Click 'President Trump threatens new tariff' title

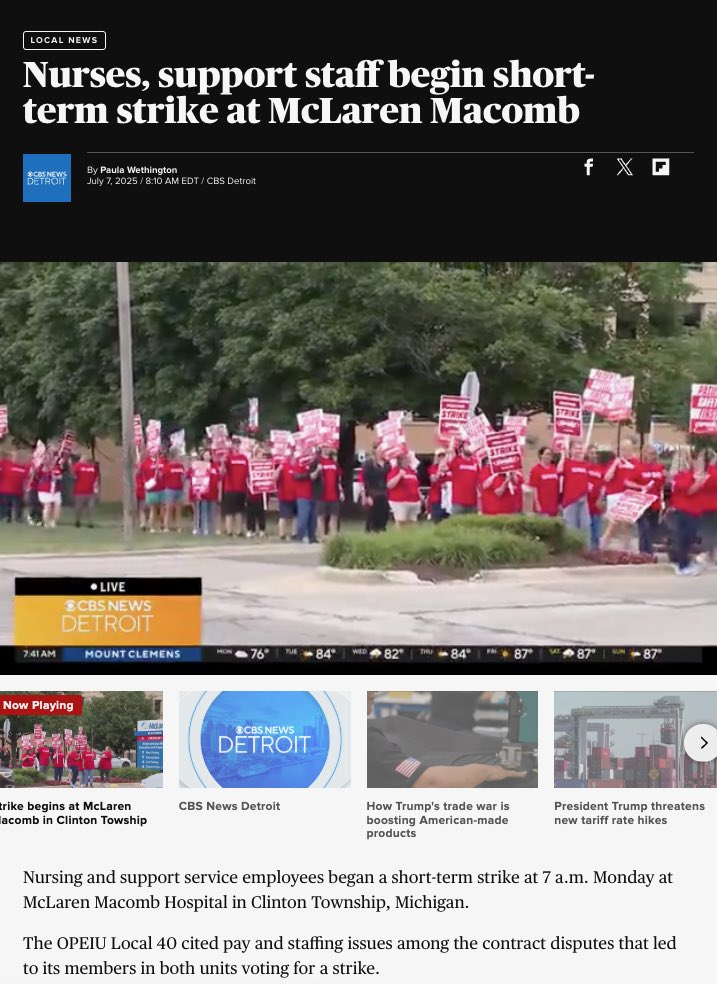pyautogui.click(x=630, y=813)
